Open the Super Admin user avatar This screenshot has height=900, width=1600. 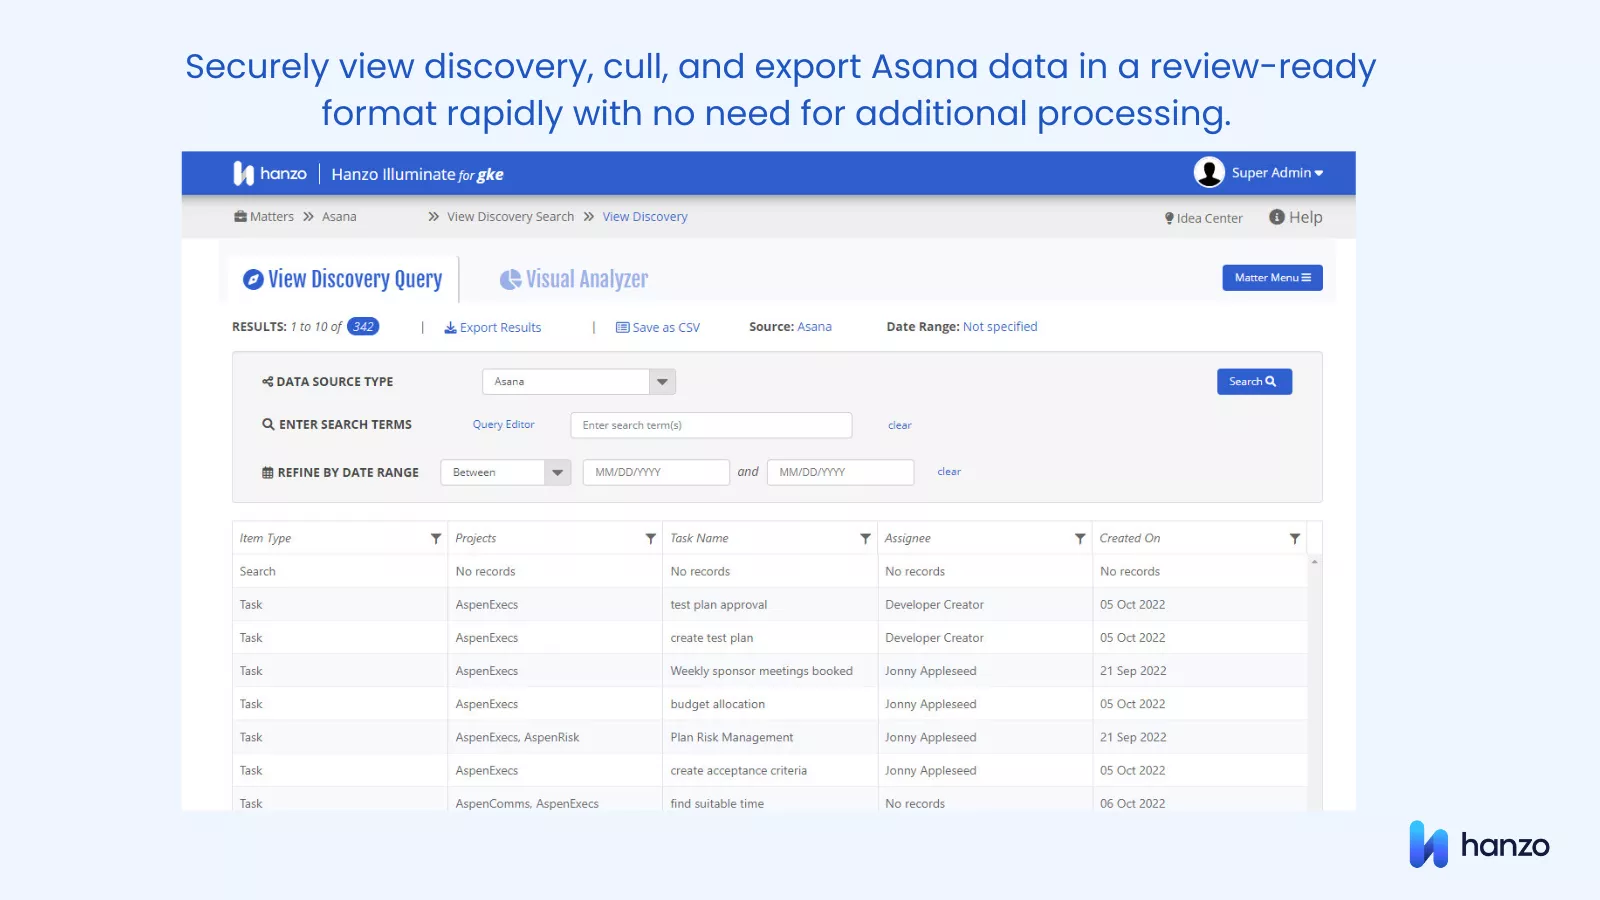click(1209, 173)
